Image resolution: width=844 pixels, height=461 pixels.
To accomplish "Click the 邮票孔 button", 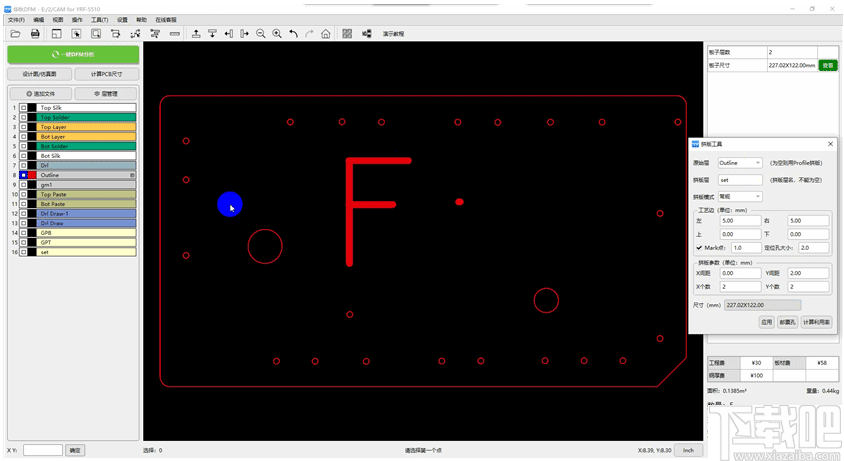I will [x=787, y=322].
